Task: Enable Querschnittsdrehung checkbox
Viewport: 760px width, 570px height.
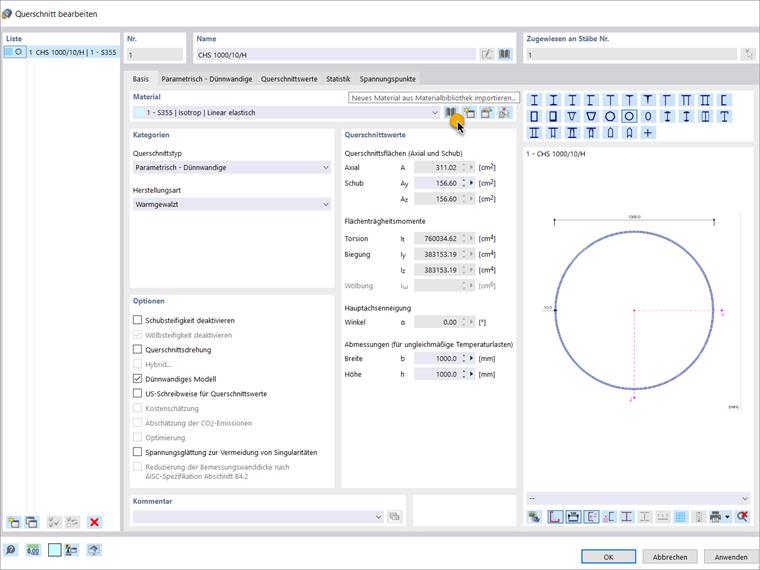Action: [138, 349]
